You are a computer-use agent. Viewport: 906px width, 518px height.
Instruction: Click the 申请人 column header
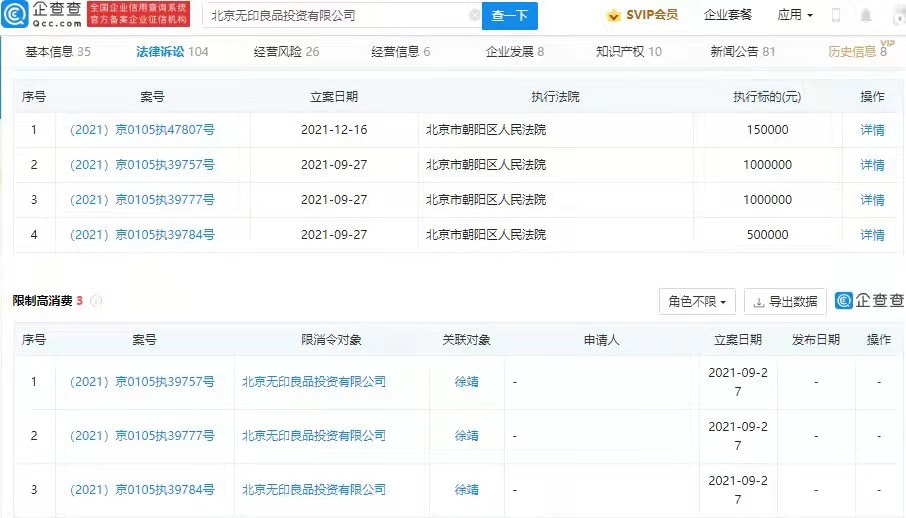pyautogui.click(x=601, y=340)
